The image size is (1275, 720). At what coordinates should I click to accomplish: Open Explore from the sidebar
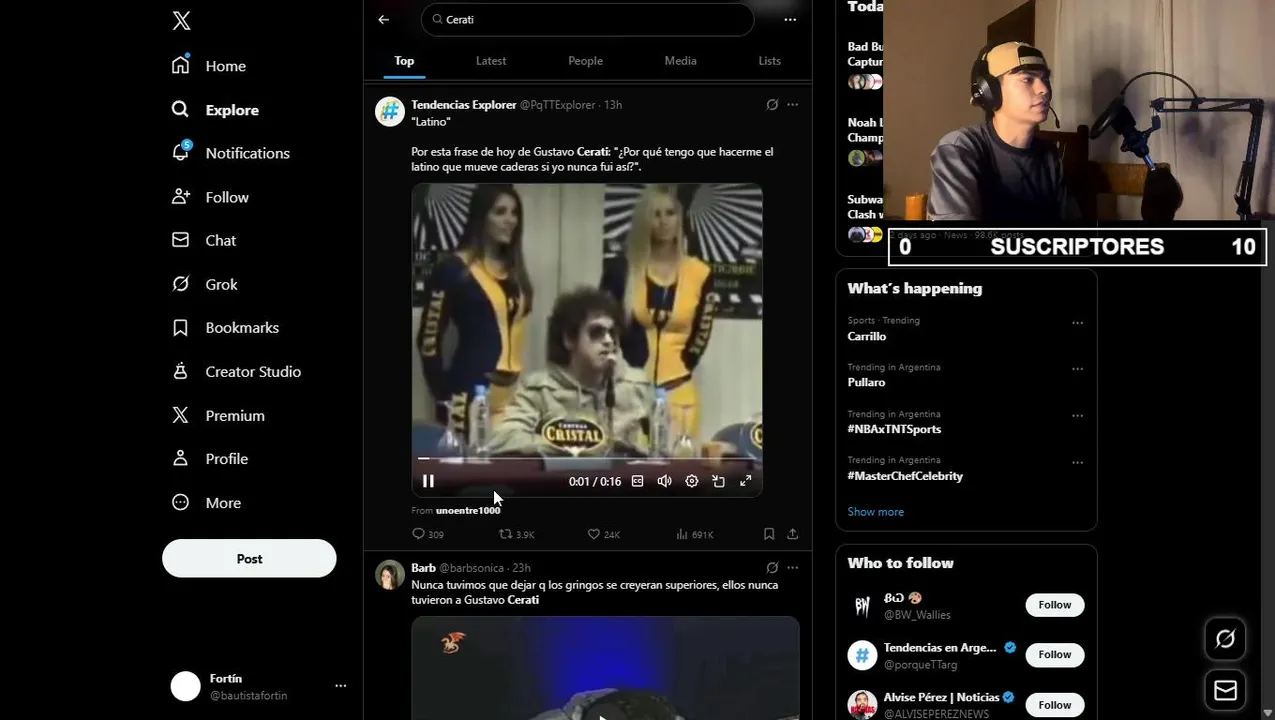pos(215,110)
